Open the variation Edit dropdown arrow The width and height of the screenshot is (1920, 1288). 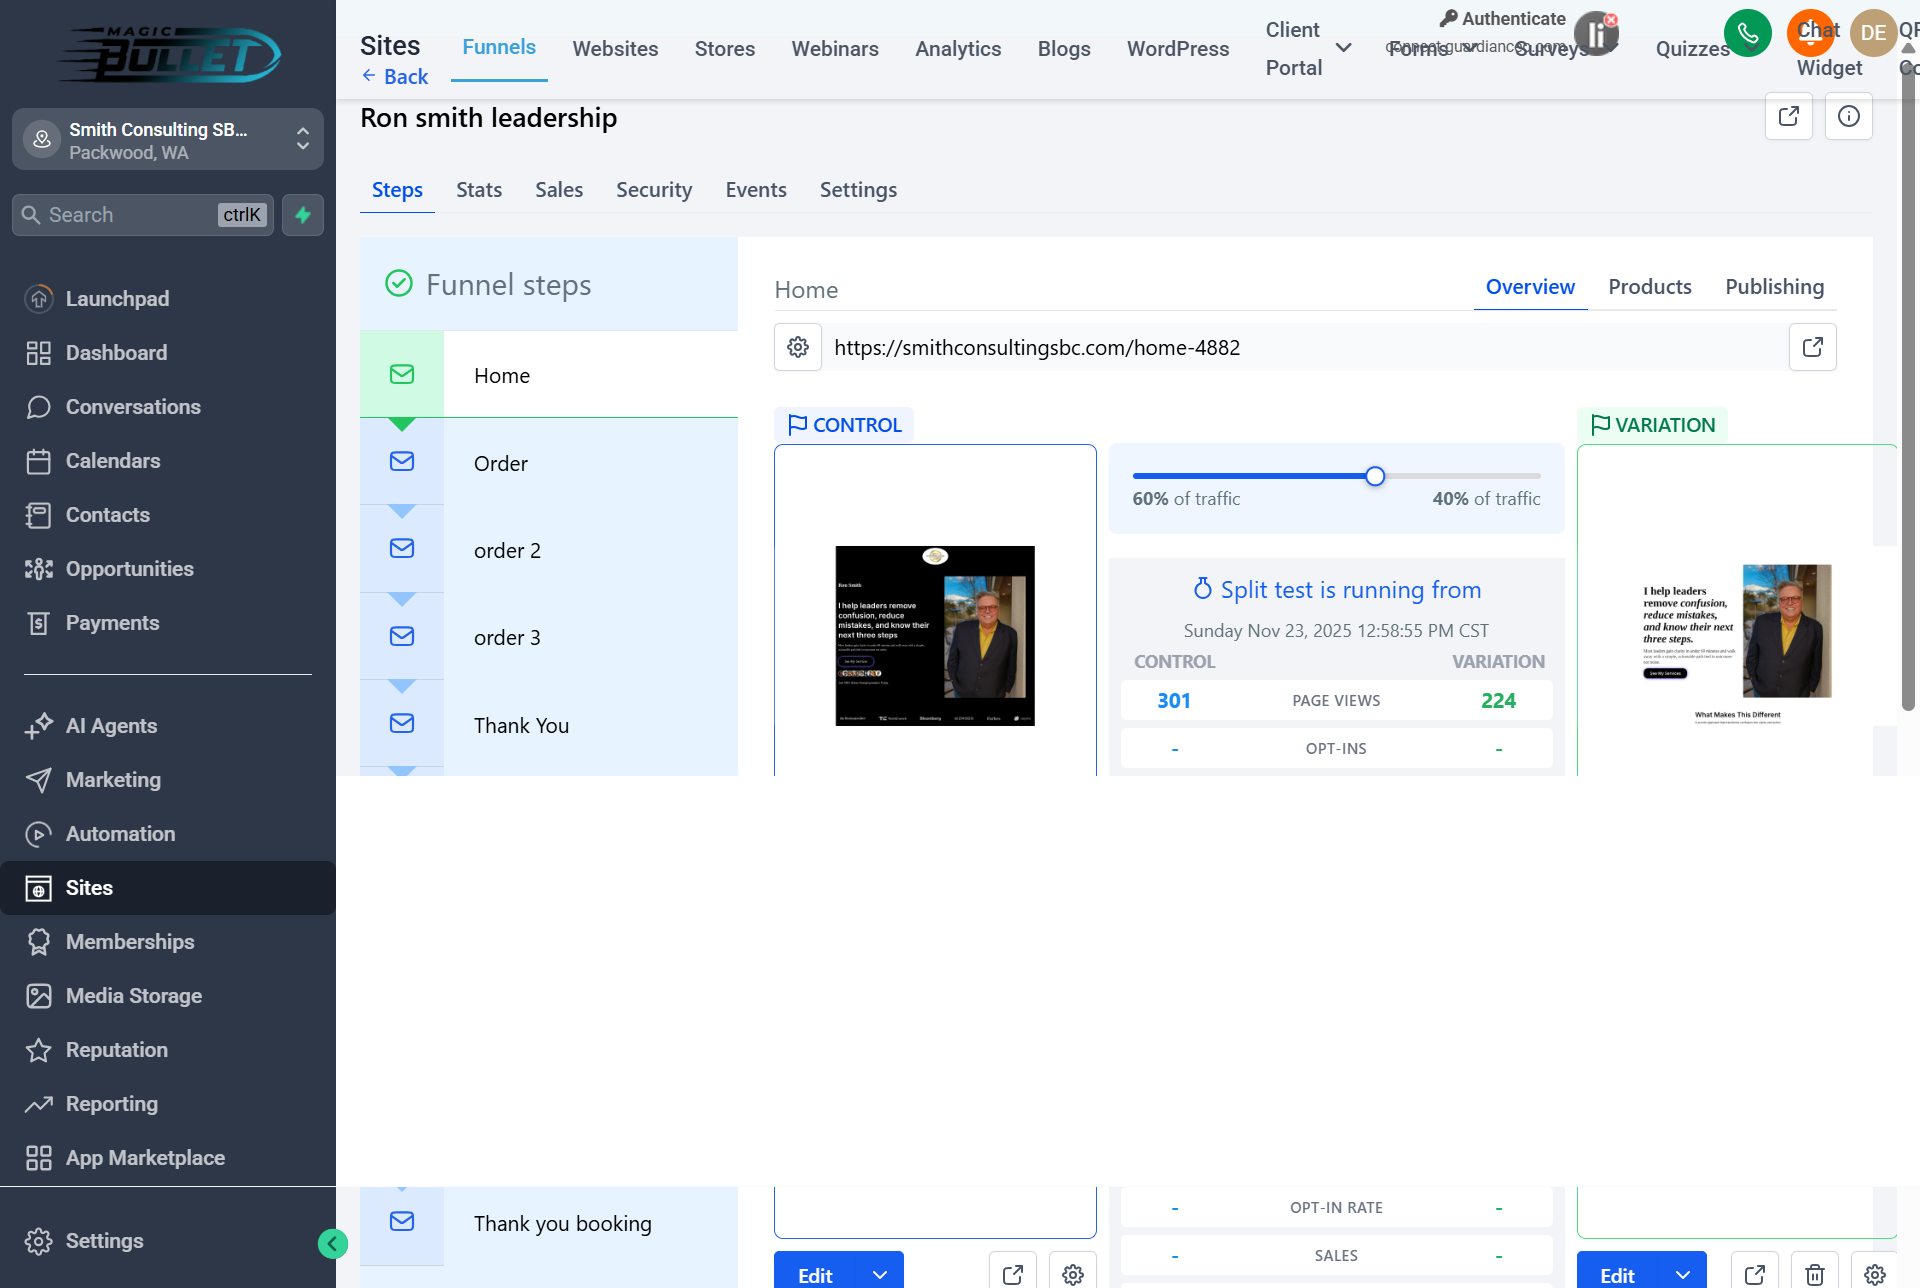click(x=1683, y=1274)
